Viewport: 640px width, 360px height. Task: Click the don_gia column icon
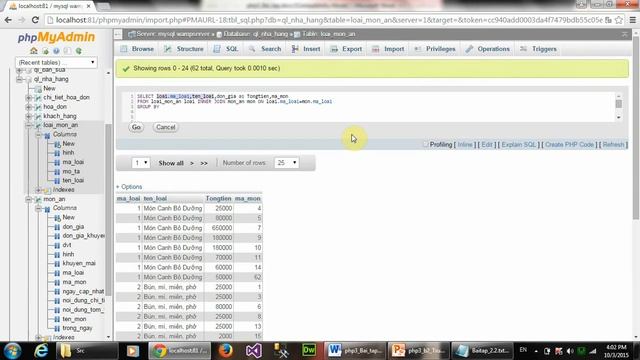(57, 227)
